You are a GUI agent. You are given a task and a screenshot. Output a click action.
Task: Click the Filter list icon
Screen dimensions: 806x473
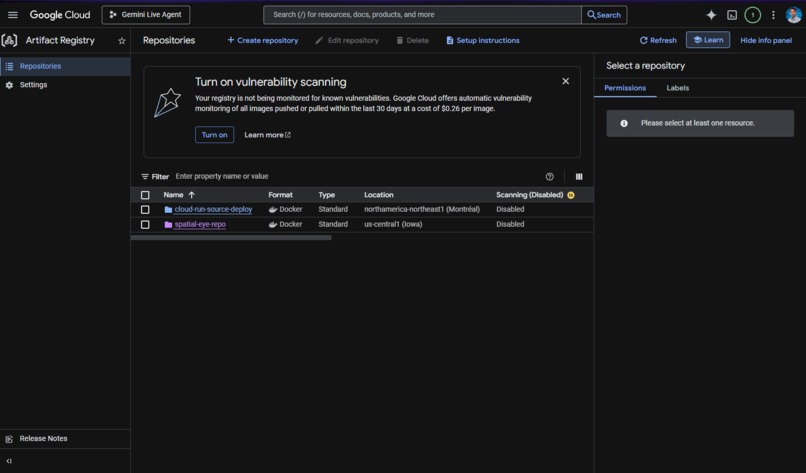point(145,176)
